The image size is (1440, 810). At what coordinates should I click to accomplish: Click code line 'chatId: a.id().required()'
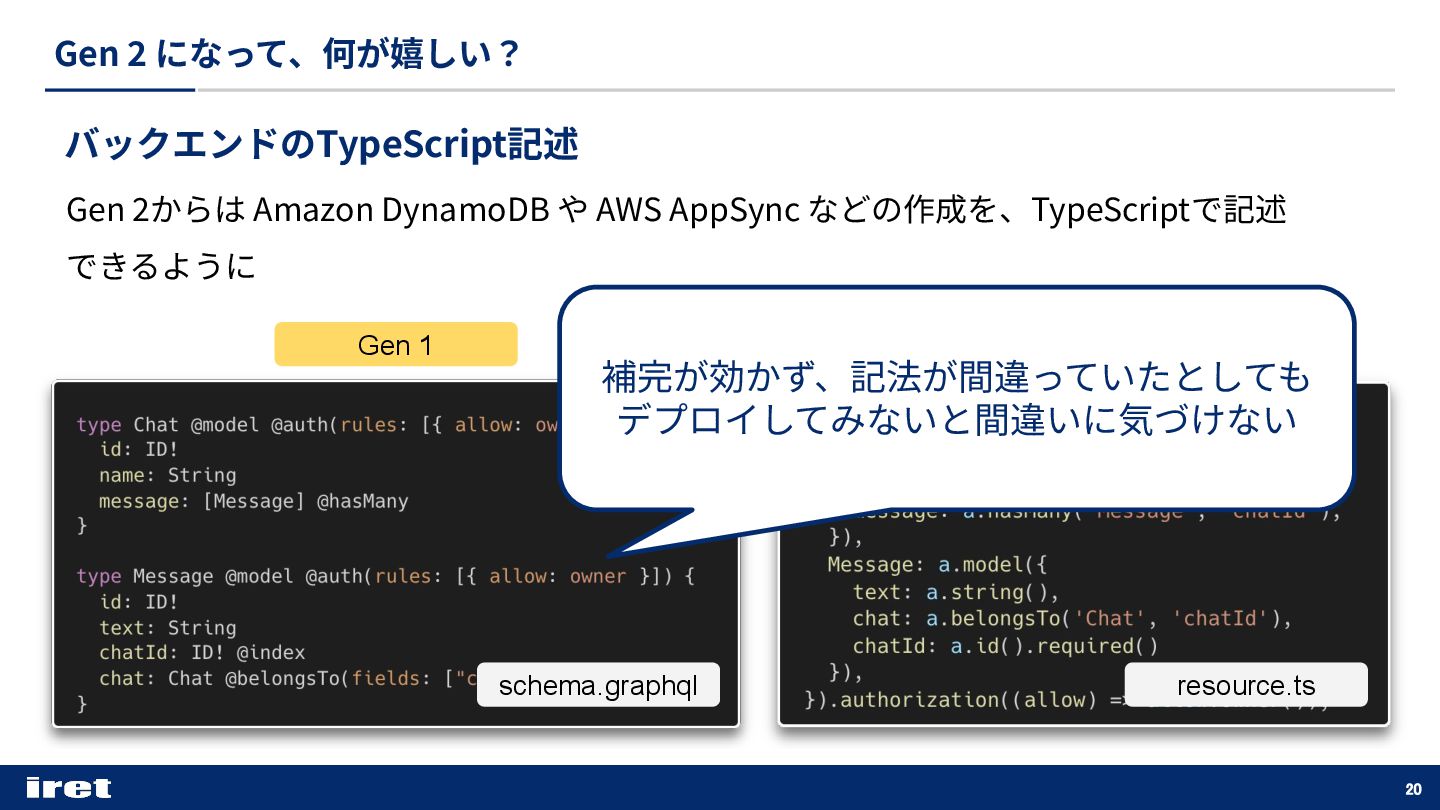click(x=1005, y=646)
